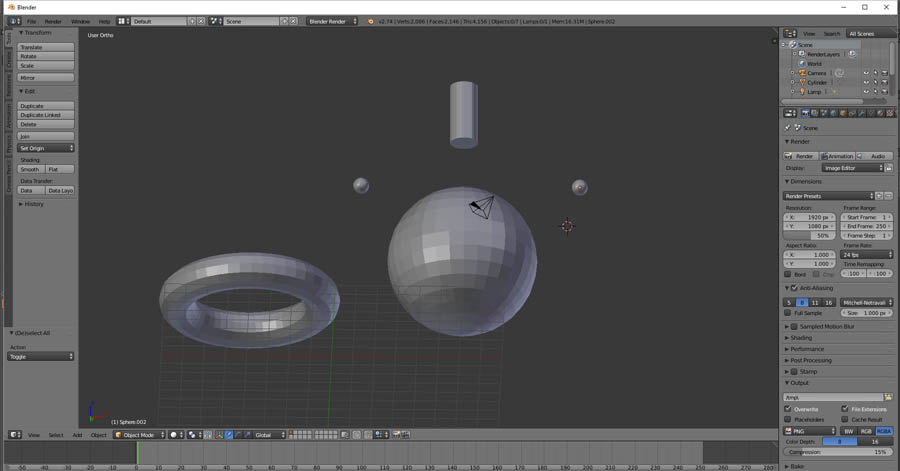Viewport: 900px width, 471px height.
Task: Select the Camera object icon in outliner
Action: (801, 73)
